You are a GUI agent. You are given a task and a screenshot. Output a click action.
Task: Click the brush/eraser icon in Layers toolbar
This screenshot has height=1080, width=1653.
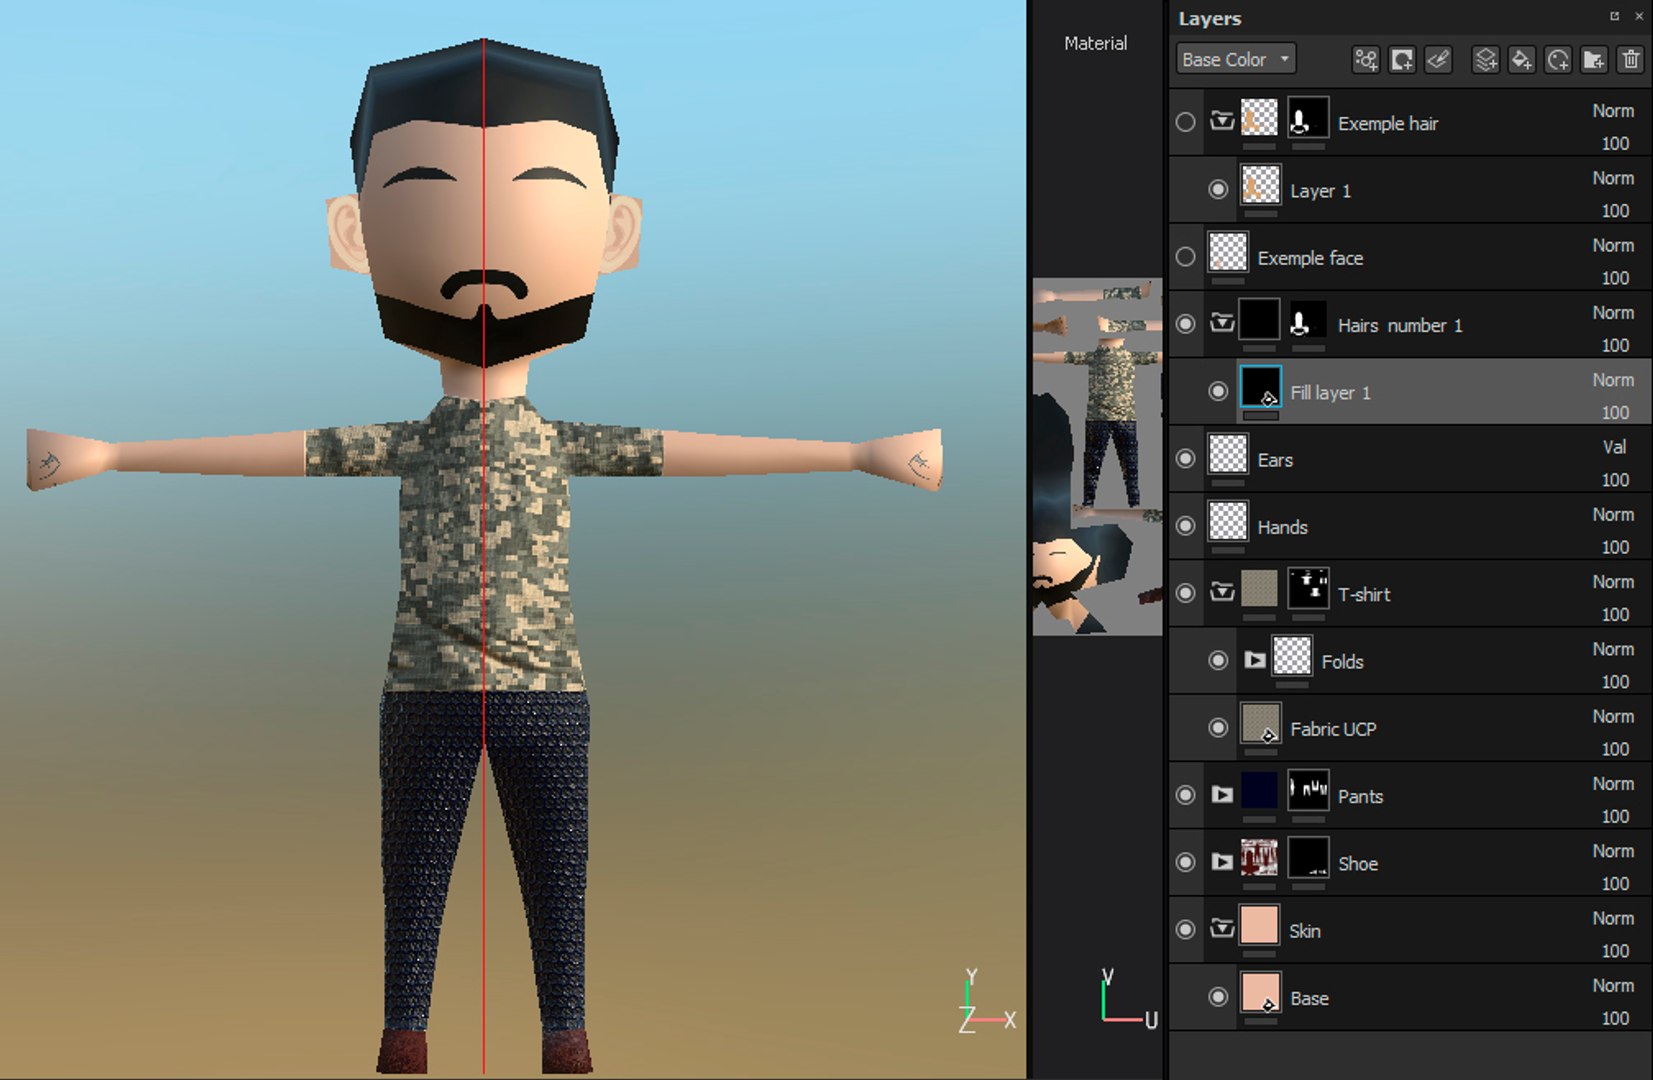coord(1438,60)
